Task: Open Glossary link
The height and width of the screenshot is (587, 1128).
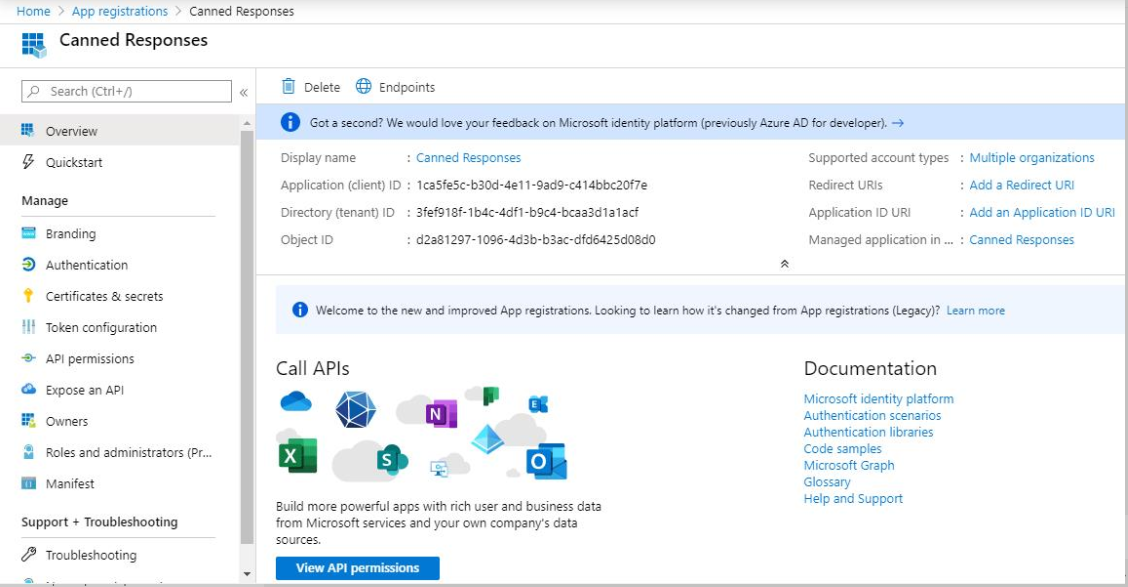Action: click(x=827, y=481)
